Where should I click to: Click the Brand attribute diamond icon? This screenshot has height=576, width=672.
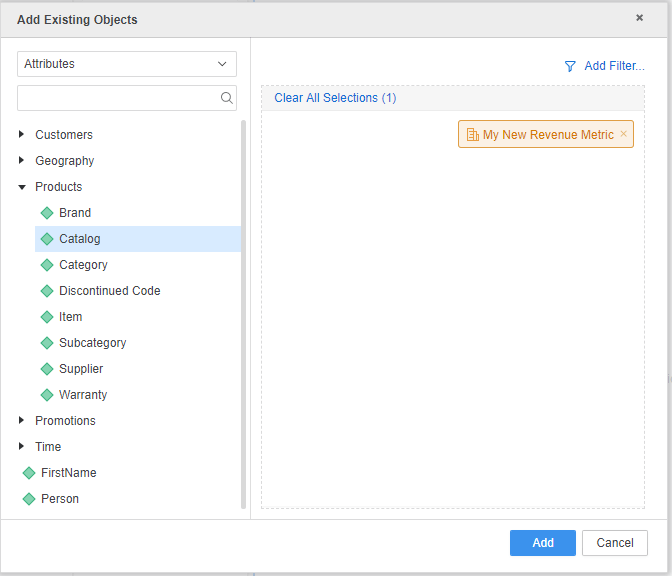pyautogui.click(x=47, y=213)
